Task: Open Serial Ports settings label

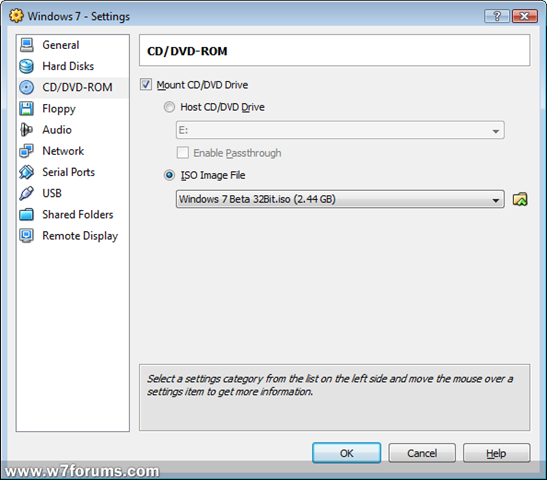Action: point(68,172)
